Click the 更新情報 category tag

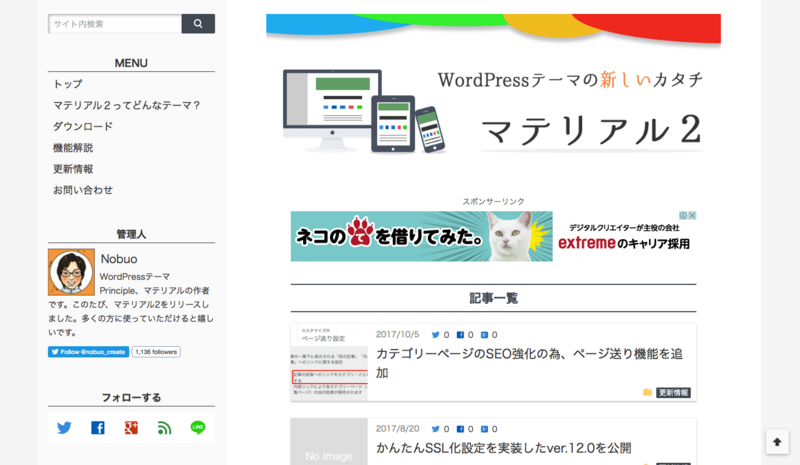tap(673, 393)
